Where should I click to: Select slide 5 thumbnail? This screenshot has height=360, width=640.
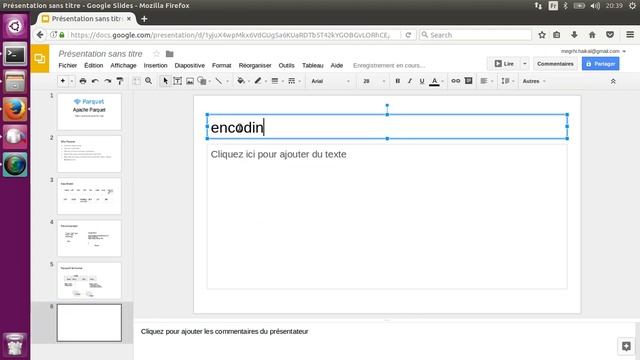[x=89, y=280]
